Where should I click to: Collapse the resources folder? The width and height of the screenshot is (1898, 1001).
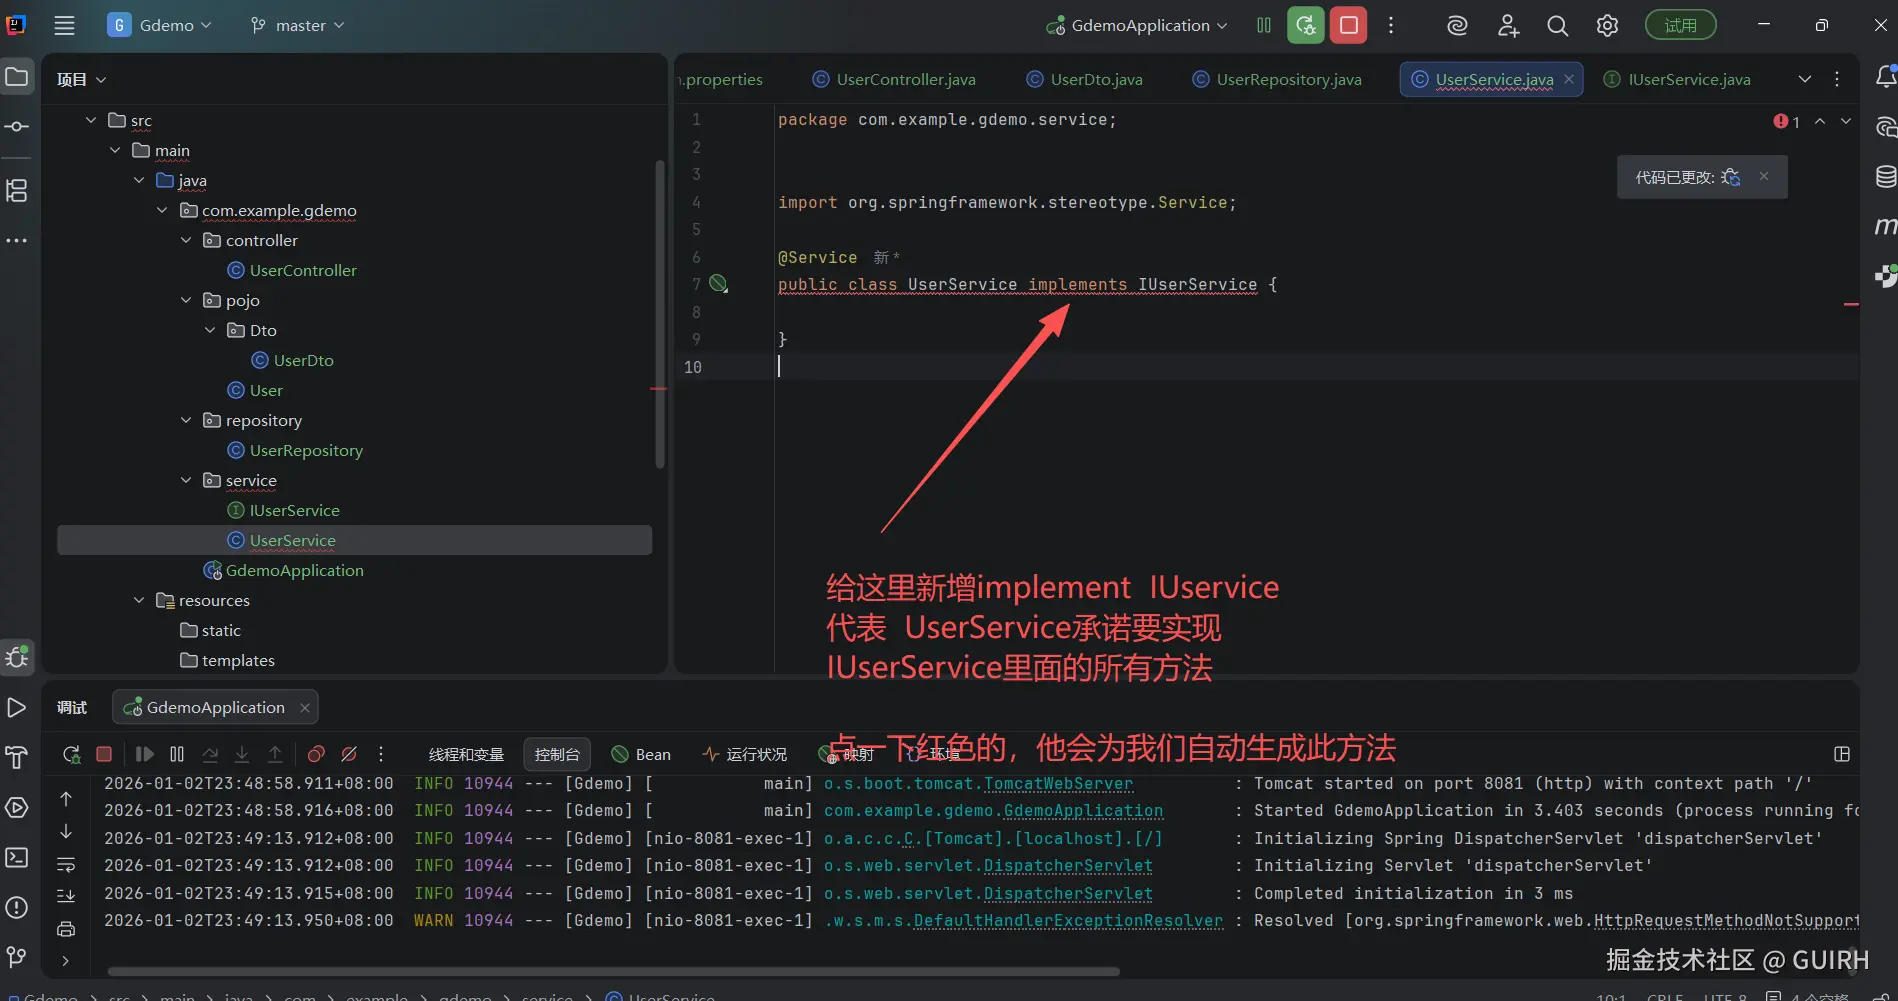click(139, 600)
